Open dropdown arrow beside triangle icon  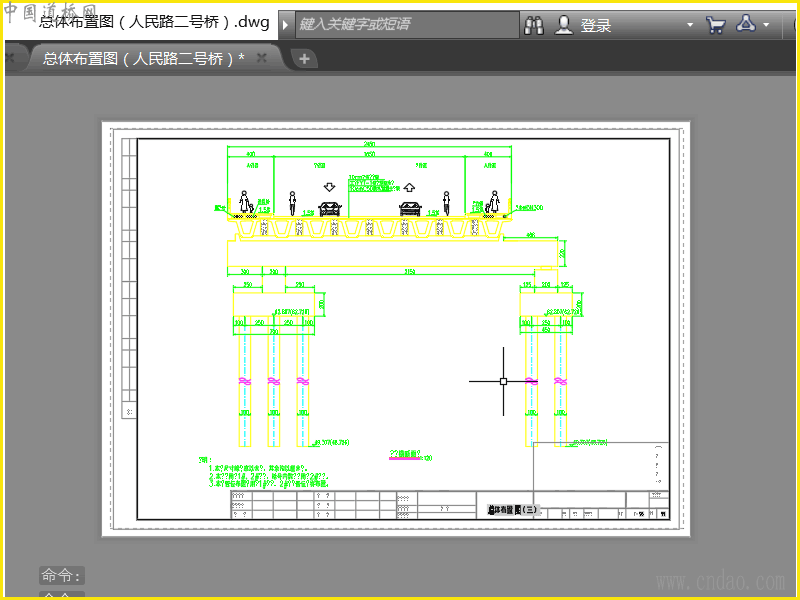(x=766, y=25)
